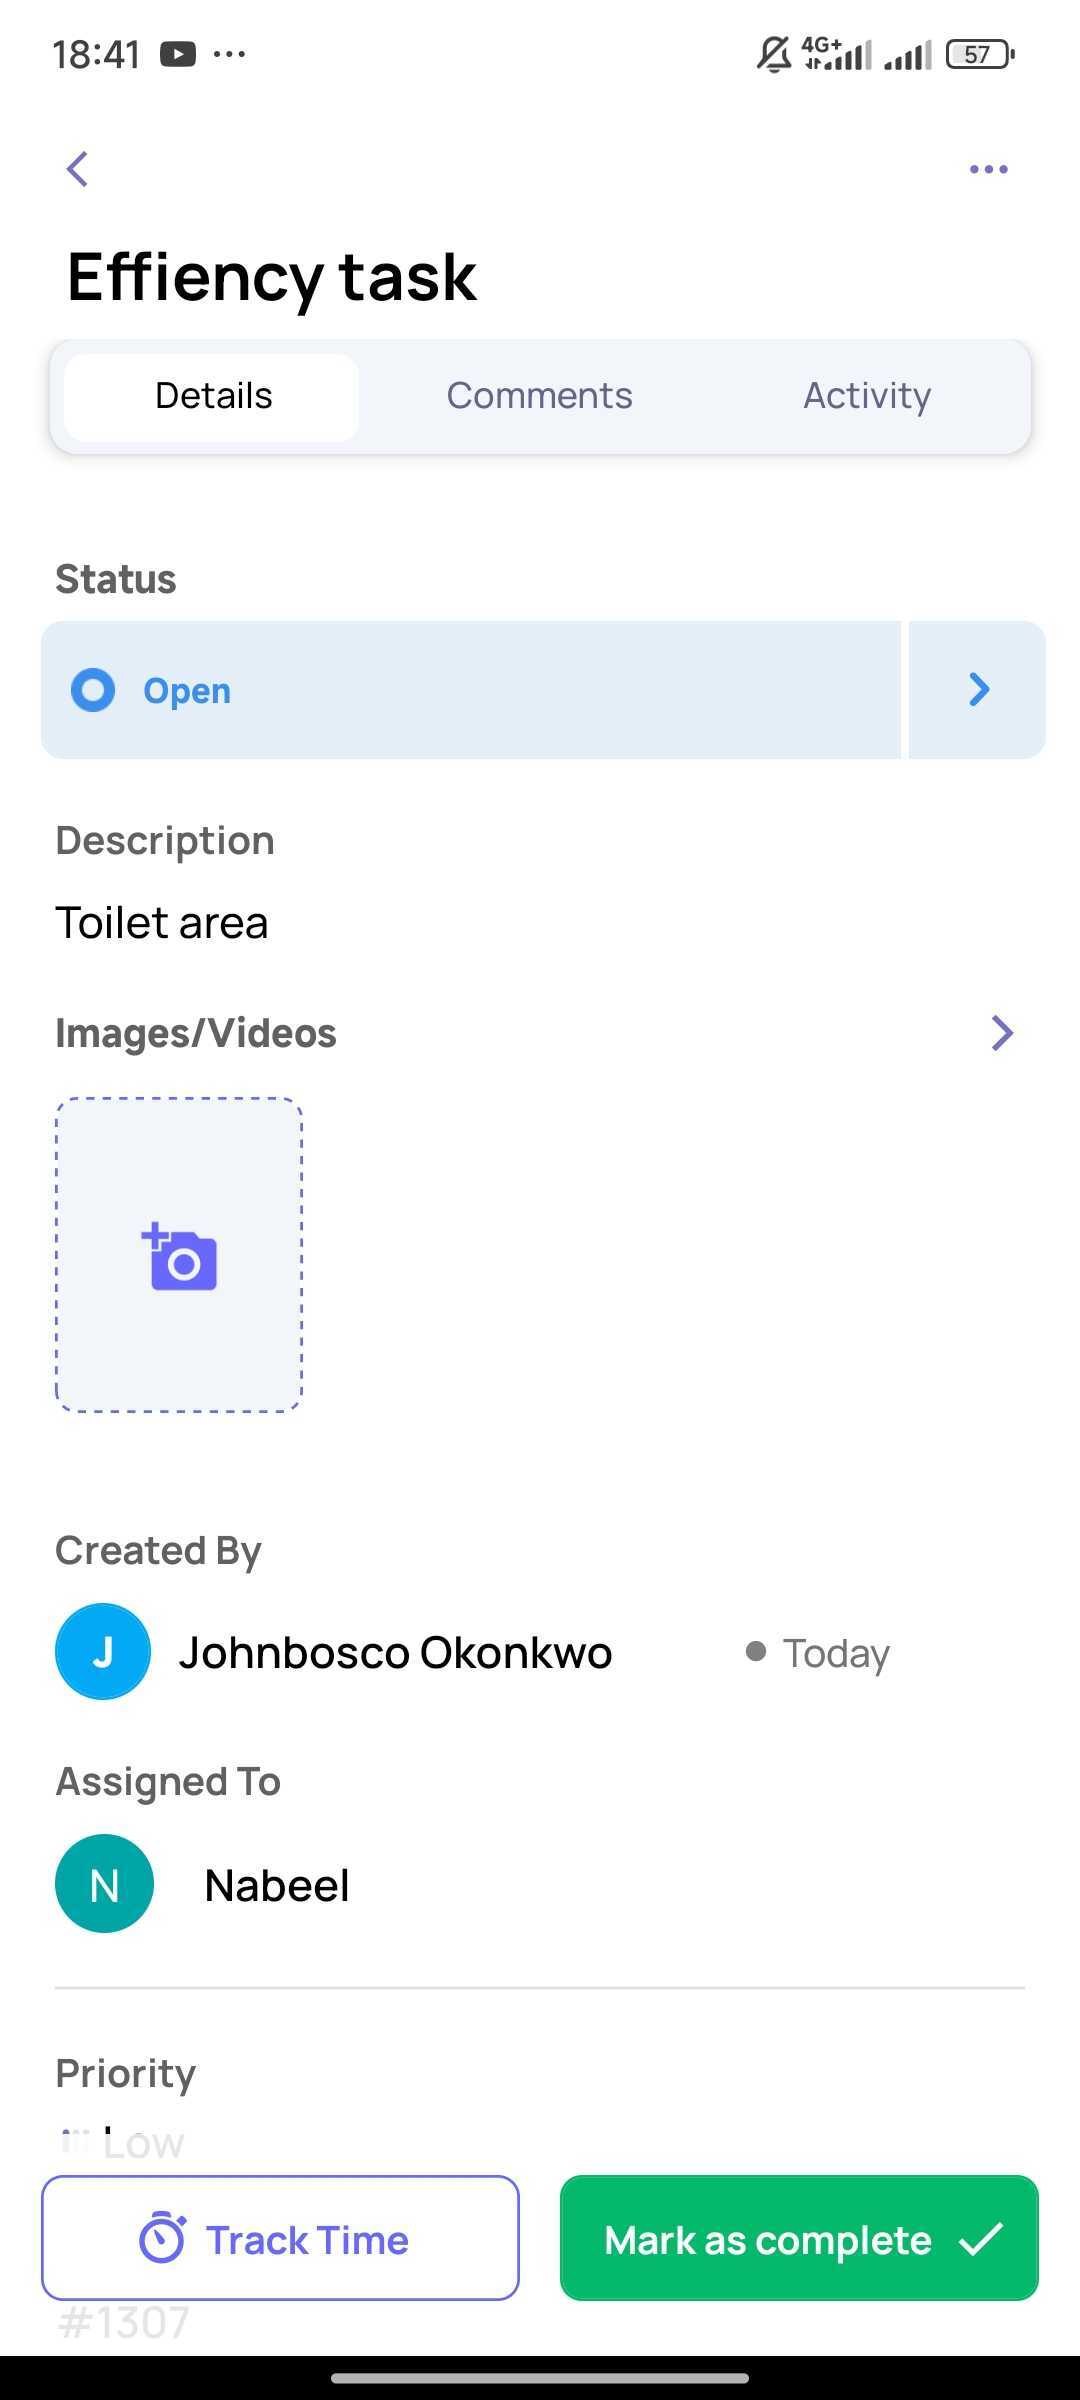Tap the 4G+ signal strength icon
Viewport: 1080px width, 2400px height.
coord(838,54)
